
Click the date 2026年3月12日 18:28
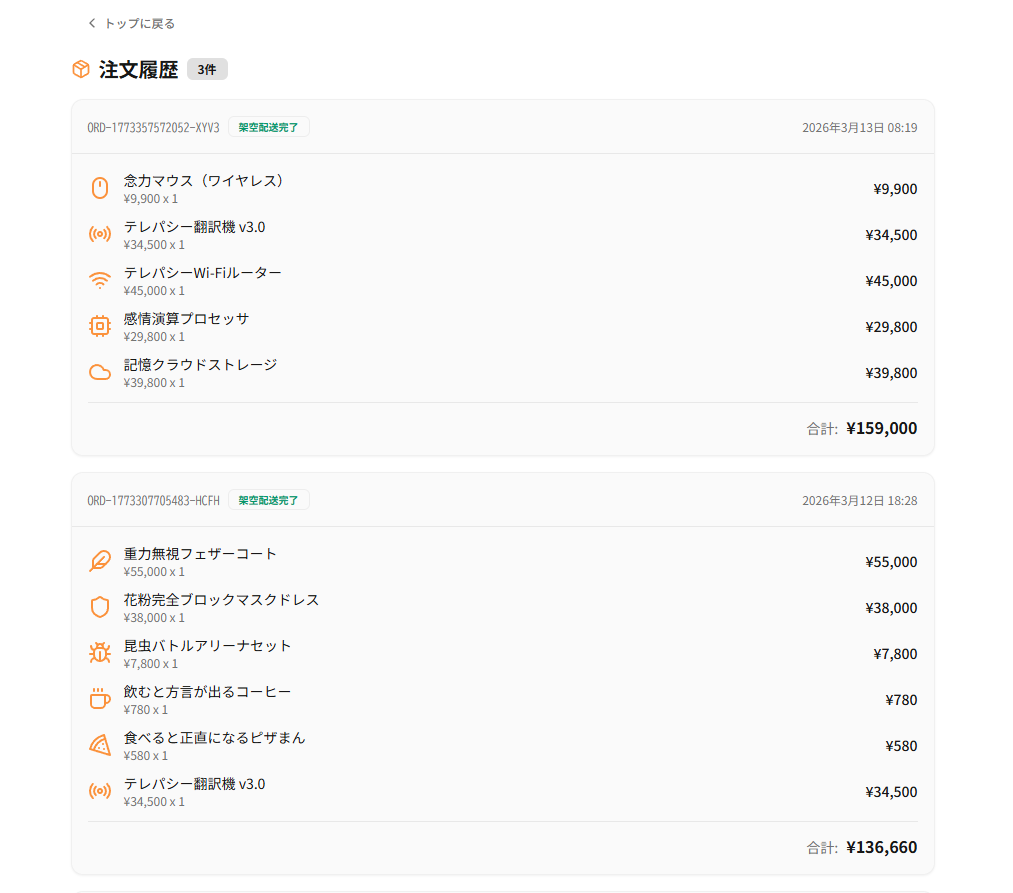pyautogui.click(x=860, y=500)
